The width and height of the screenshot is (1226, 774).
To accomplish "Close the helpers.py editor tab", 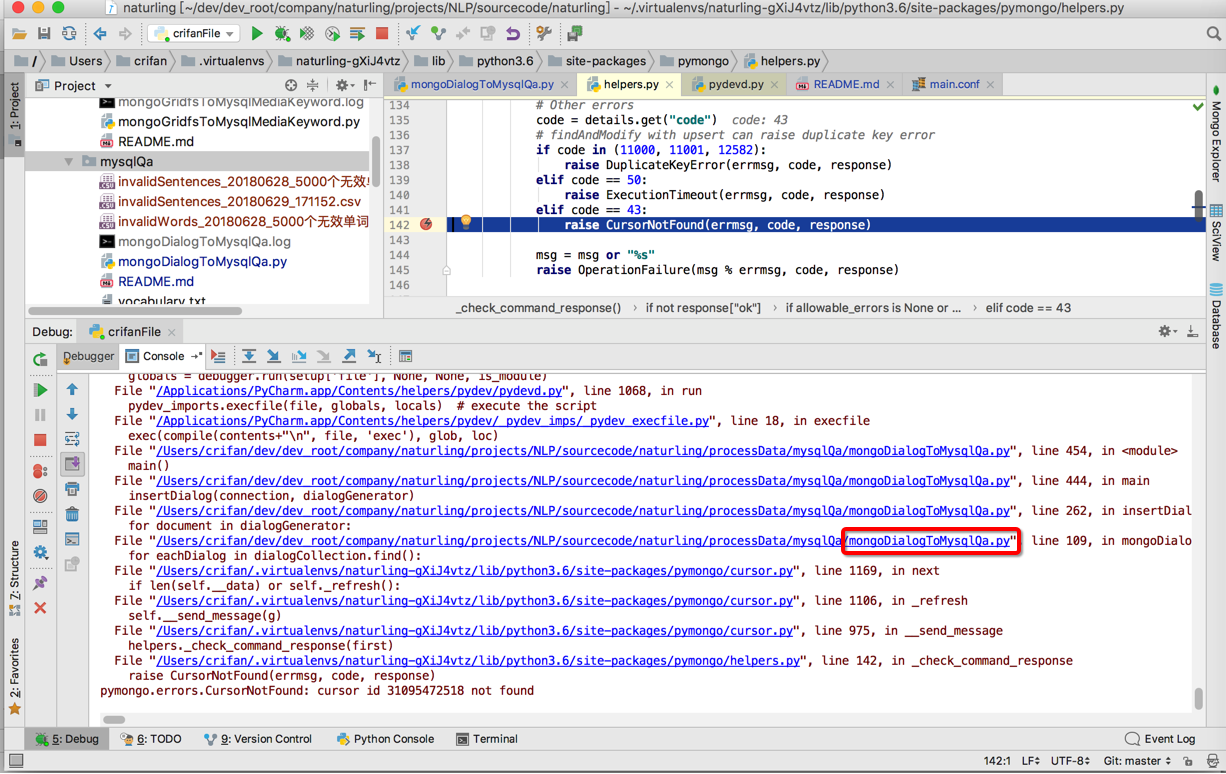I will [x=670, y=85].
